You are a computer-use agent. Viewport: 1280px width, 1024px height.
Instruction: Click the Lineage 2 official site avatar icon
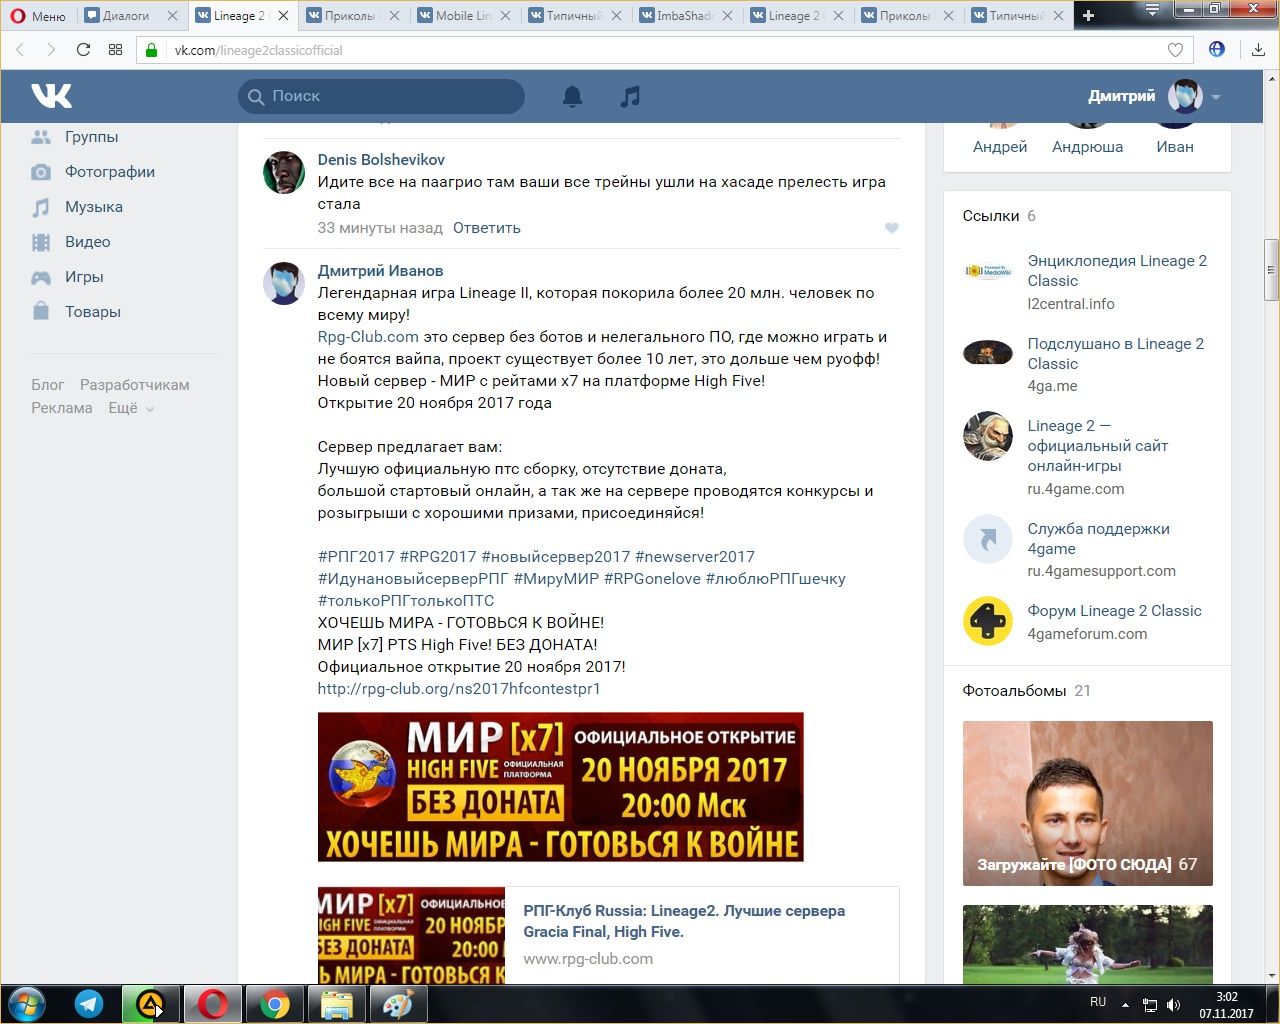[x=988, y=436]
